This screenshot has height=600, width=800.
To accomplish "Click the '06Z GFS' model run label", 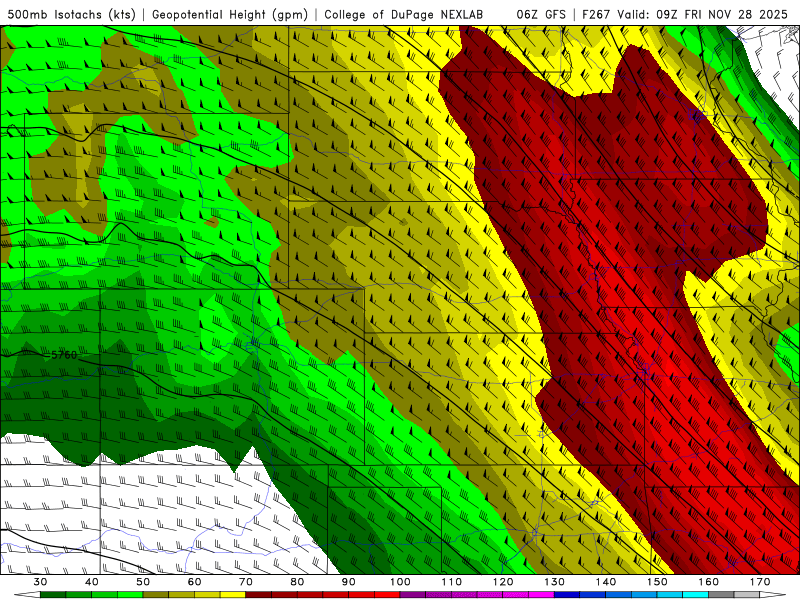I will (x=541, y=14).
